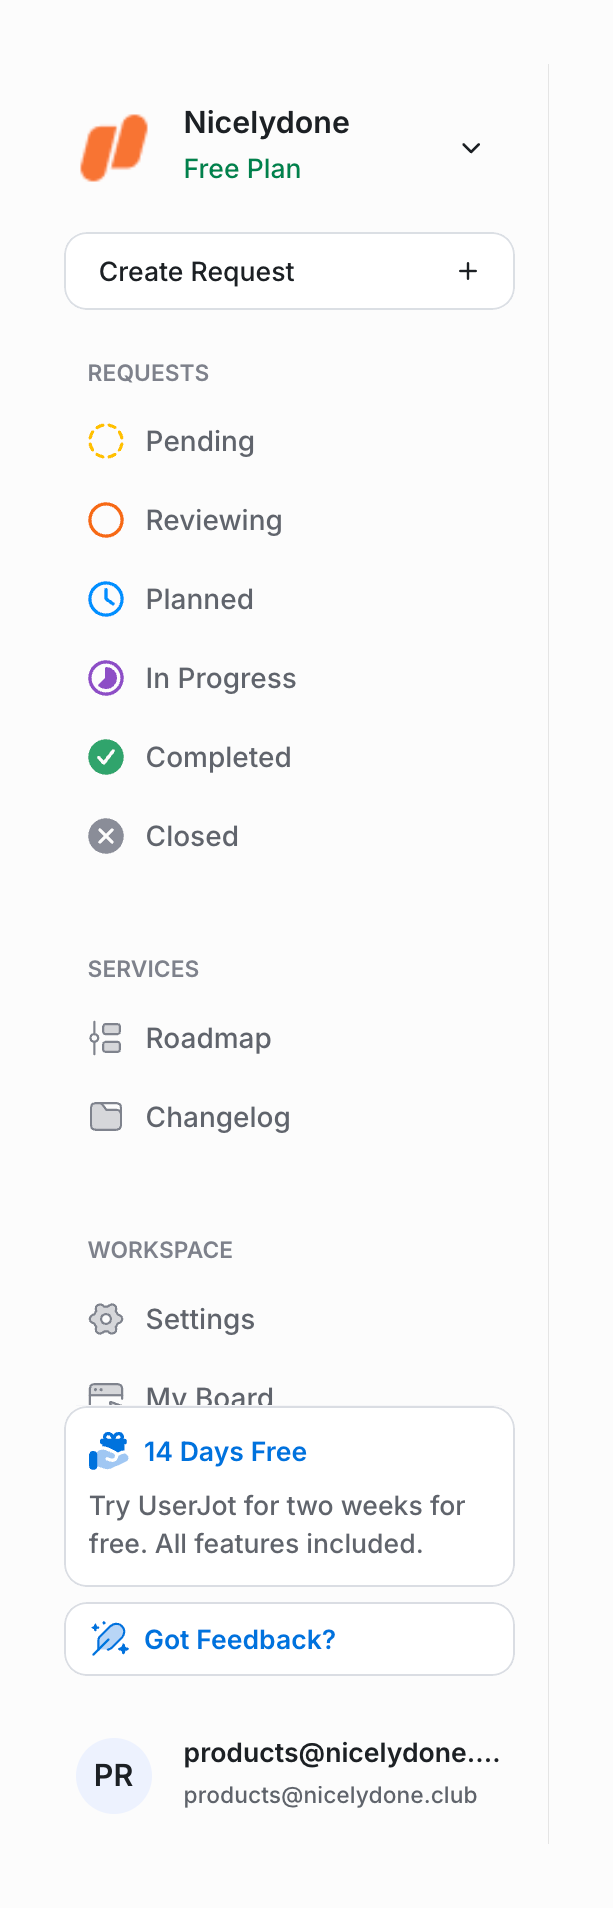
Task: Click the Nicelydone orange logo
Action: point(114,147)
